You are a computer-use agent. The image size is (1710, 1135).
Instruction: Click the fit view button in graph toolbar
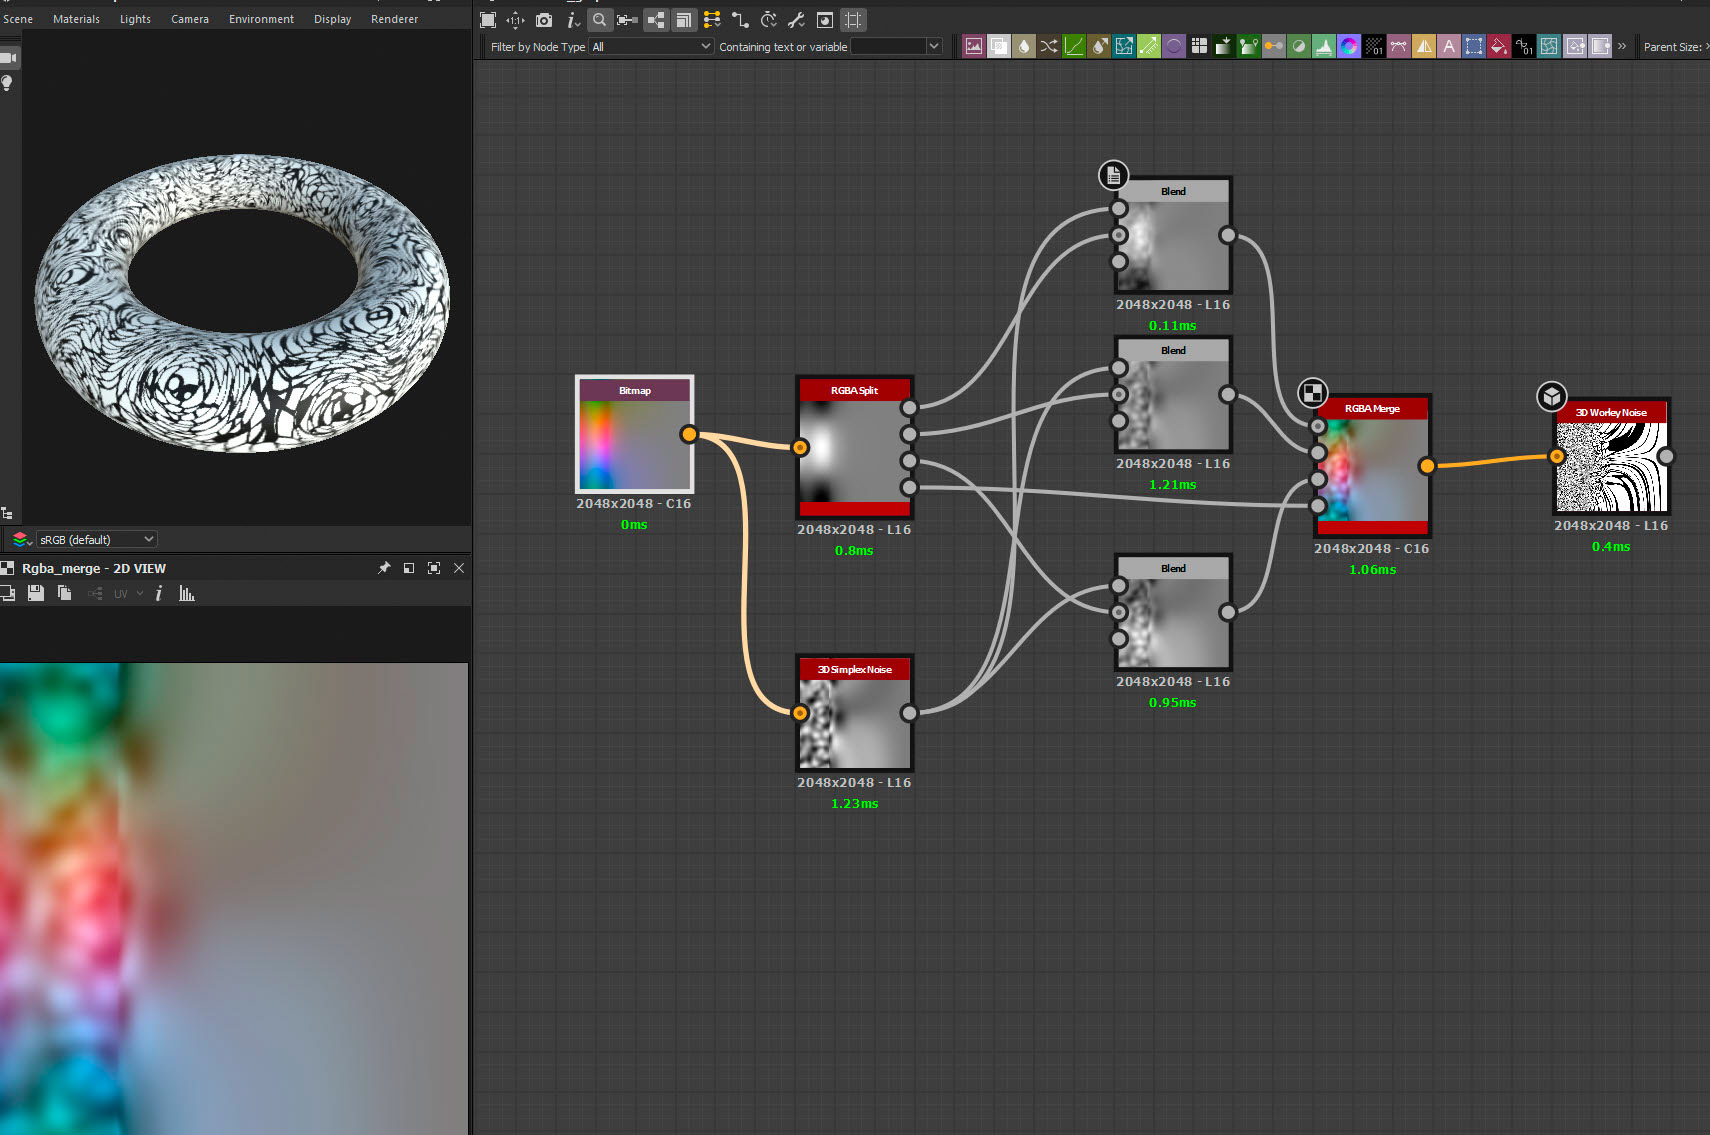tap(488, 20)
